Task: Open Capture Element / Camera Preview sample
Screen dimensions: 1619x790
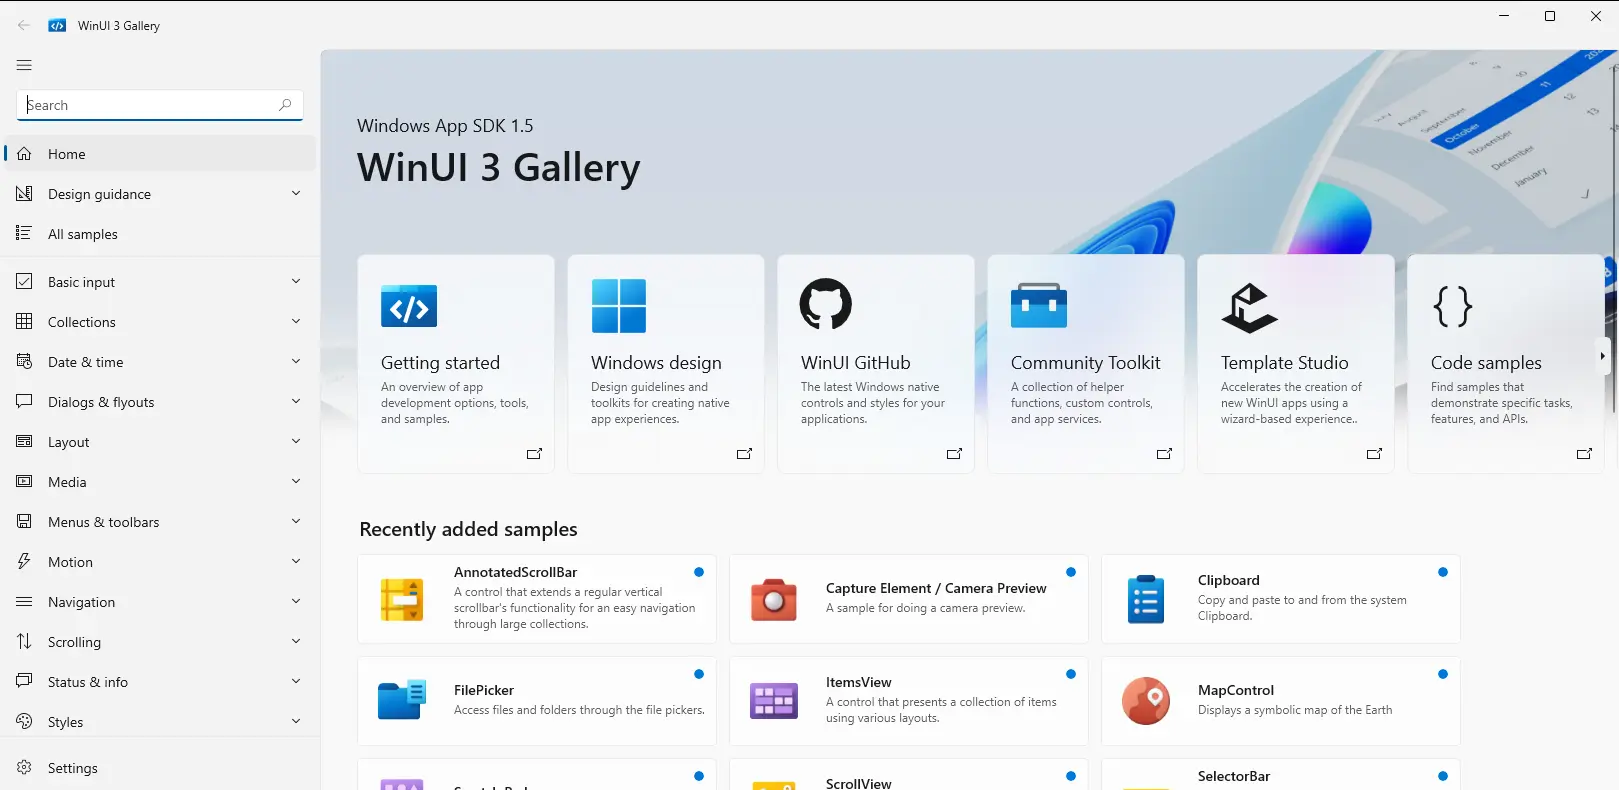Action: pyautogui.click(x=909, y=599)
